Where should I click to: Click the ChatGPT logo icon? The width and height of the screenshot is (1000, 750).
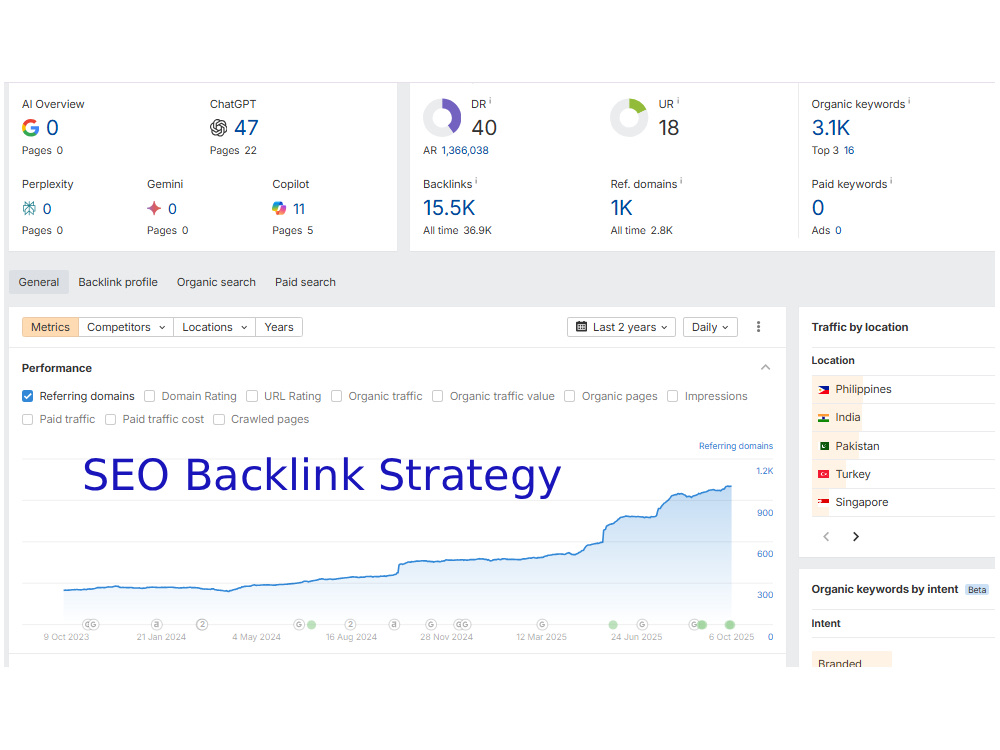point(219,128)
